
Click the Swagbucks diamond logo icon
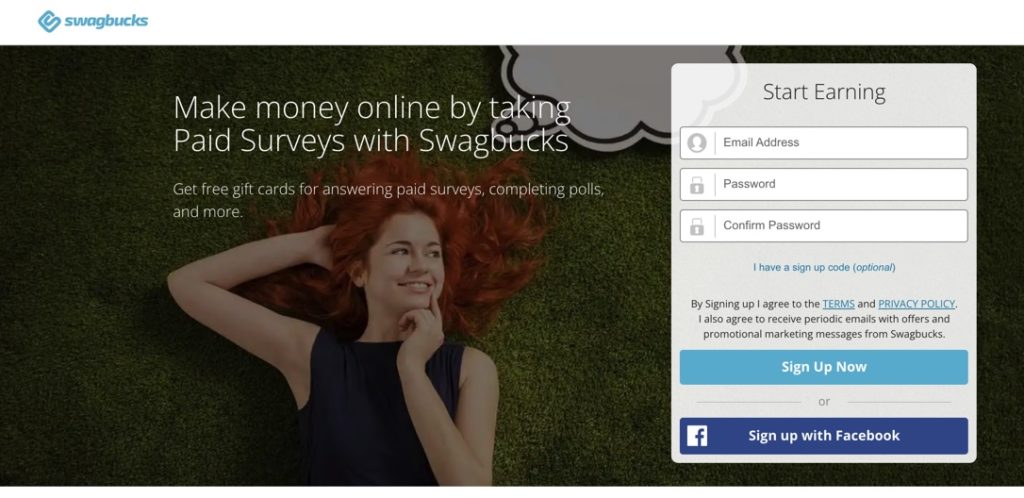49,21
